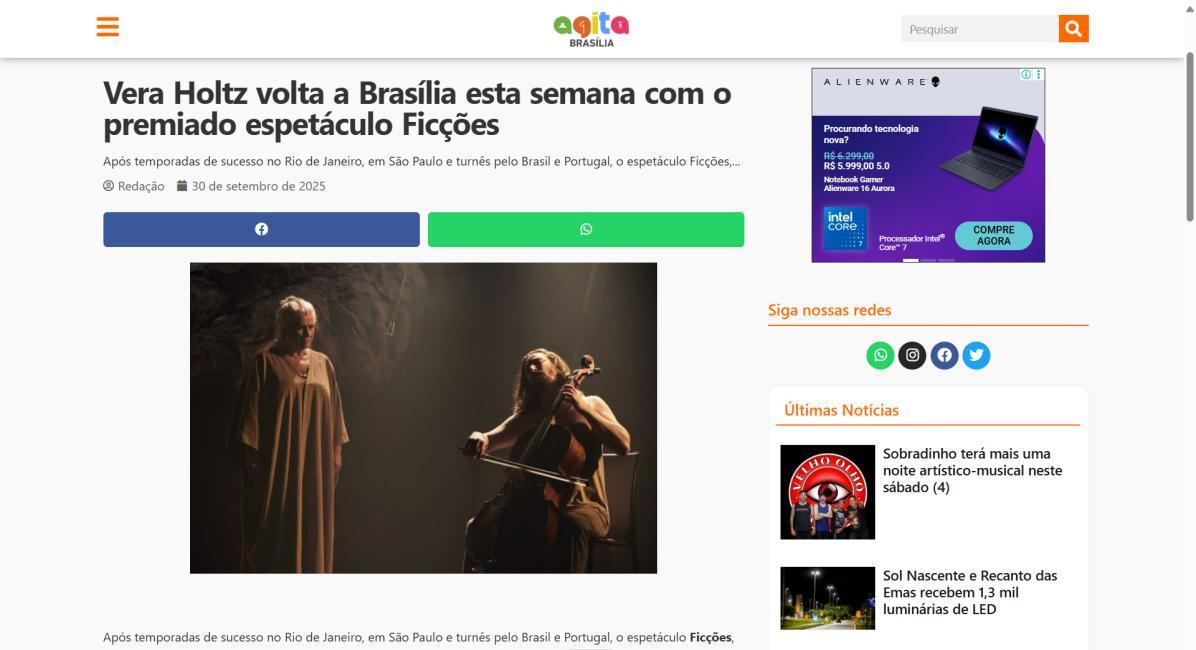This screenshot has width=1196, height=650.
Task: Click the Vera Holtz stage photo
Action: point(423,418)
